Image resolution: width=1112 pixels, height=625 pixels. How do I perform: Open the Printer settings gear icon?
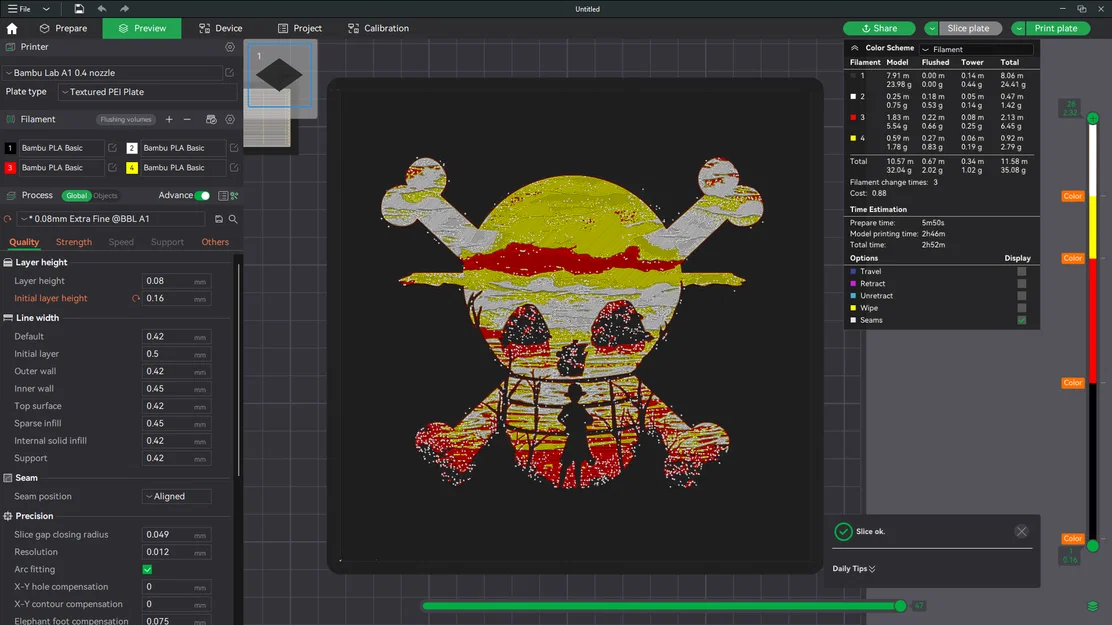[230, 46]
